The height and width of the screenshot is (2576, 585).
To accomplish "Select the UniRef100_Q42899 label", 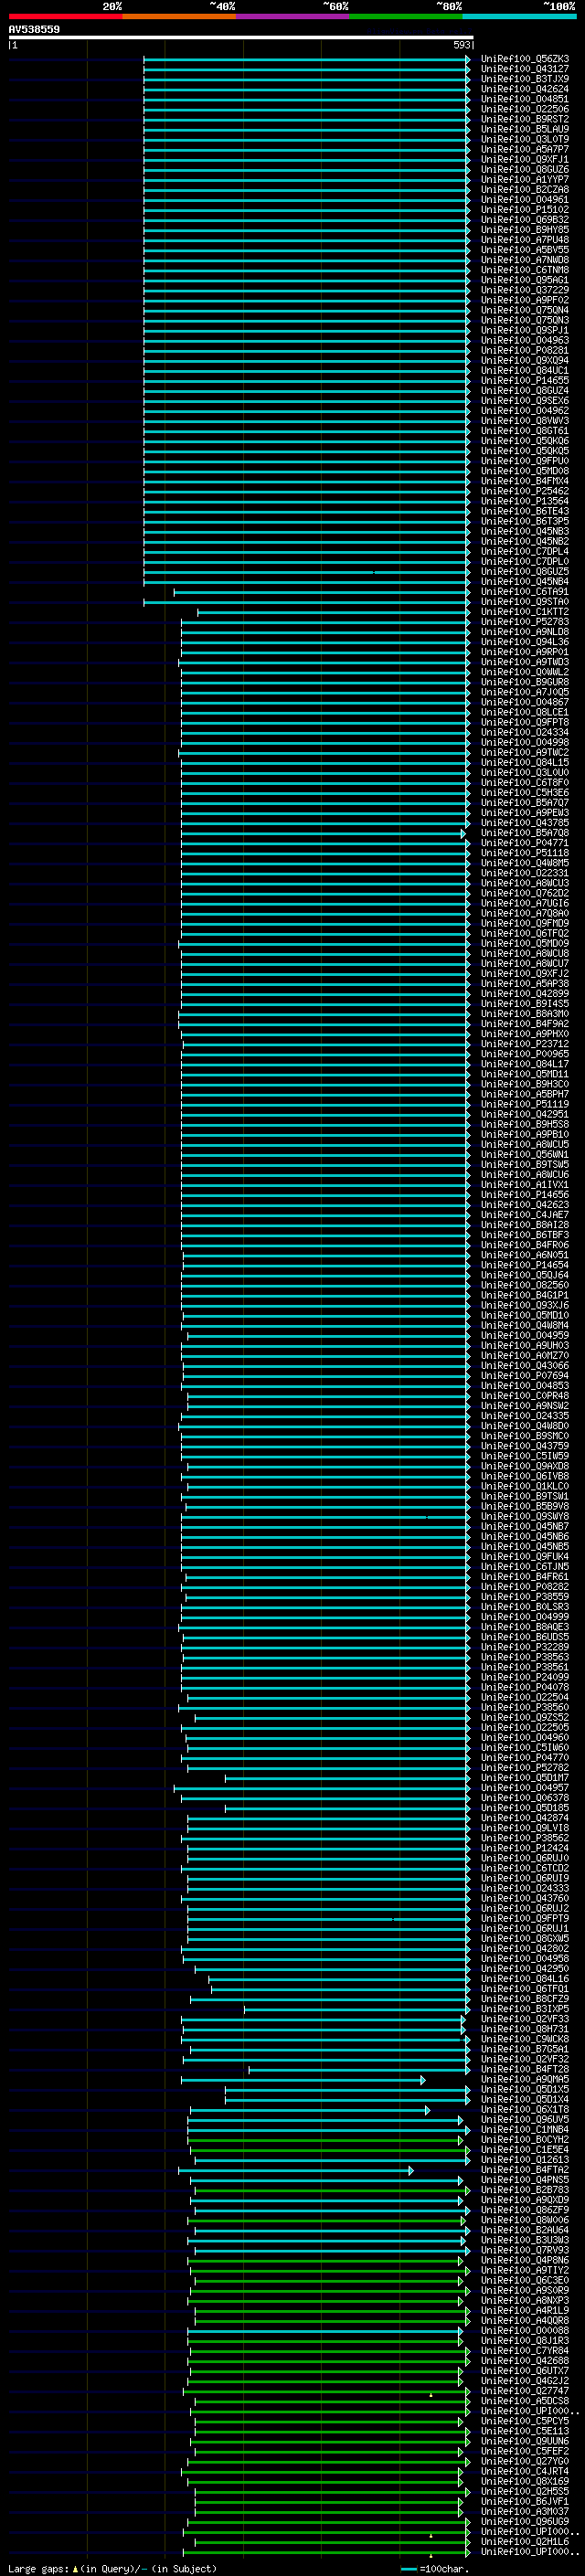I will (525, 994).
